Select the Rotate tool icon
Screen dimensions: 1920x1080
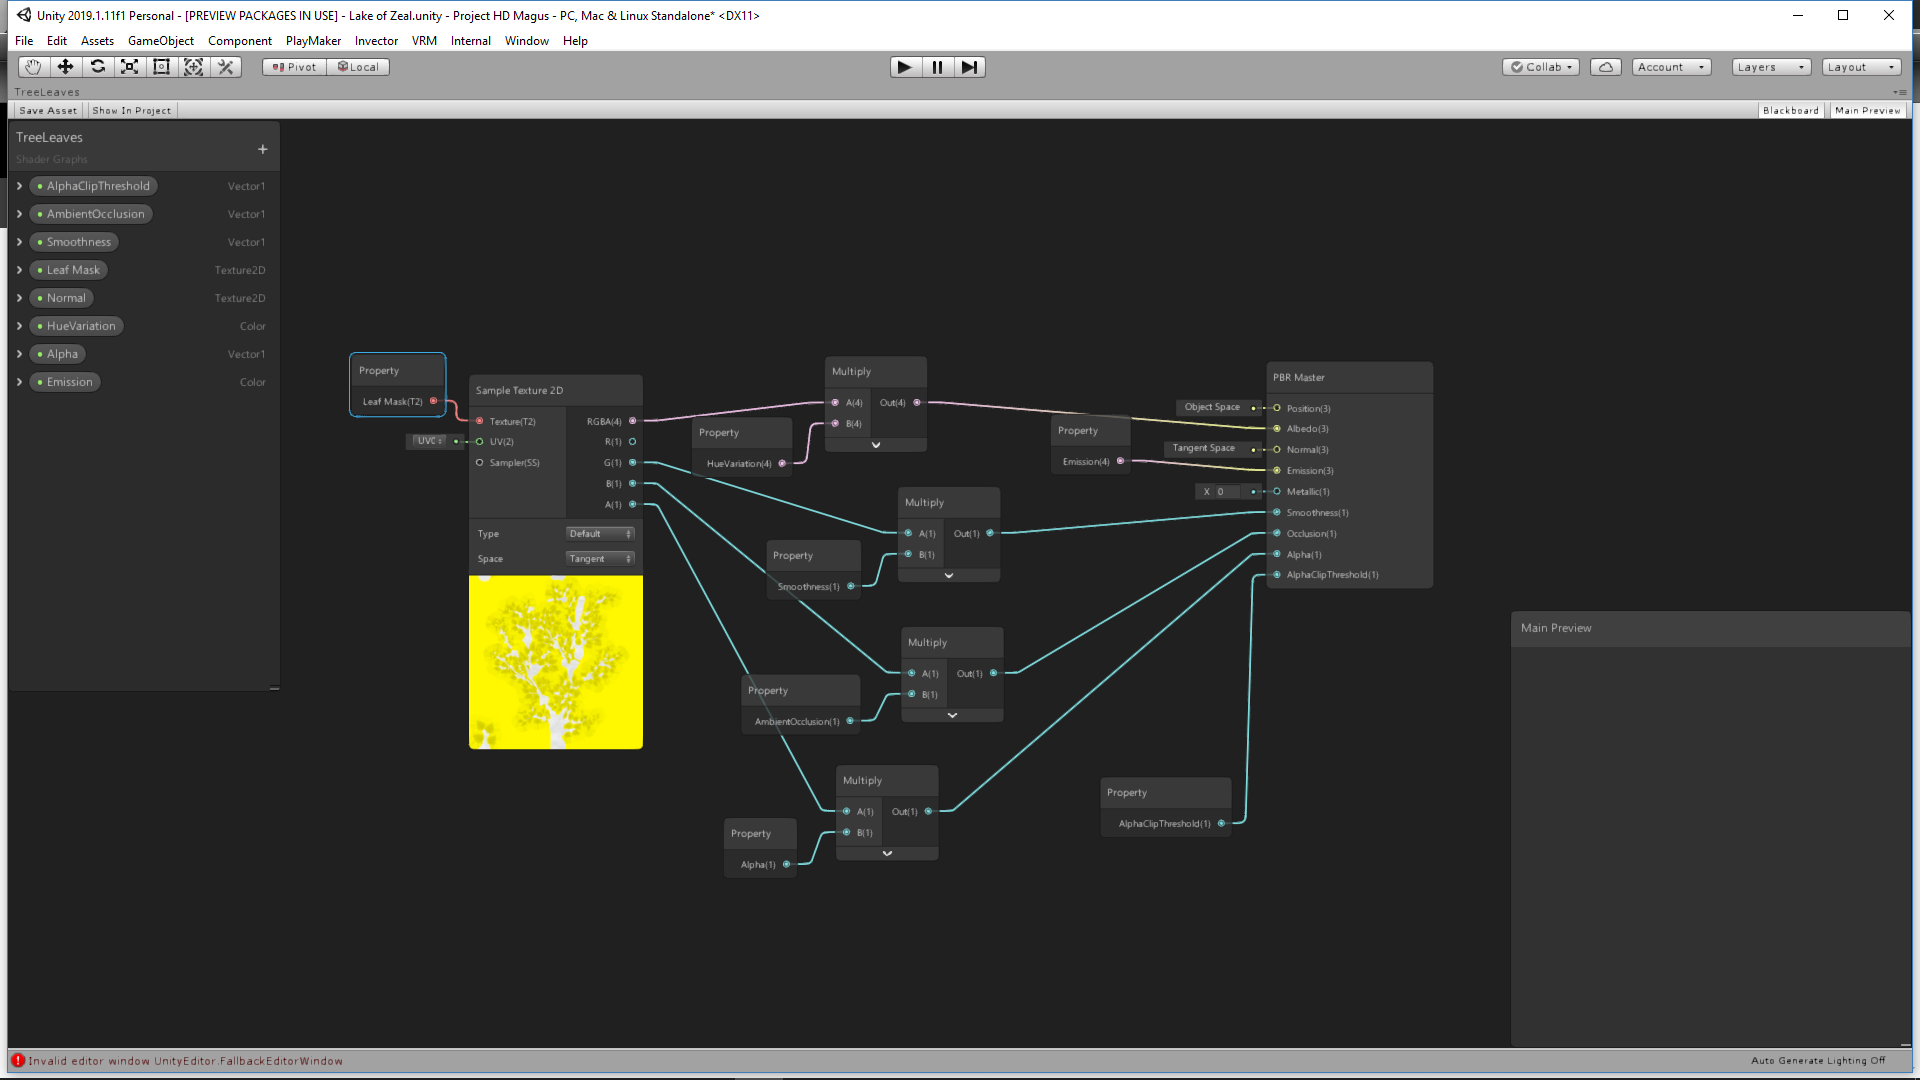coord(97,67)
